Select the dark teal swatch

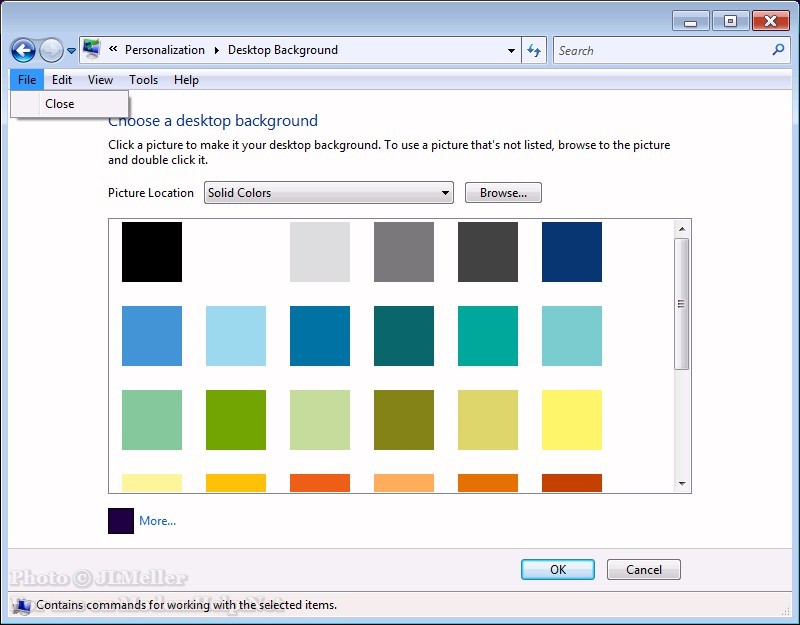pos(404,336)
